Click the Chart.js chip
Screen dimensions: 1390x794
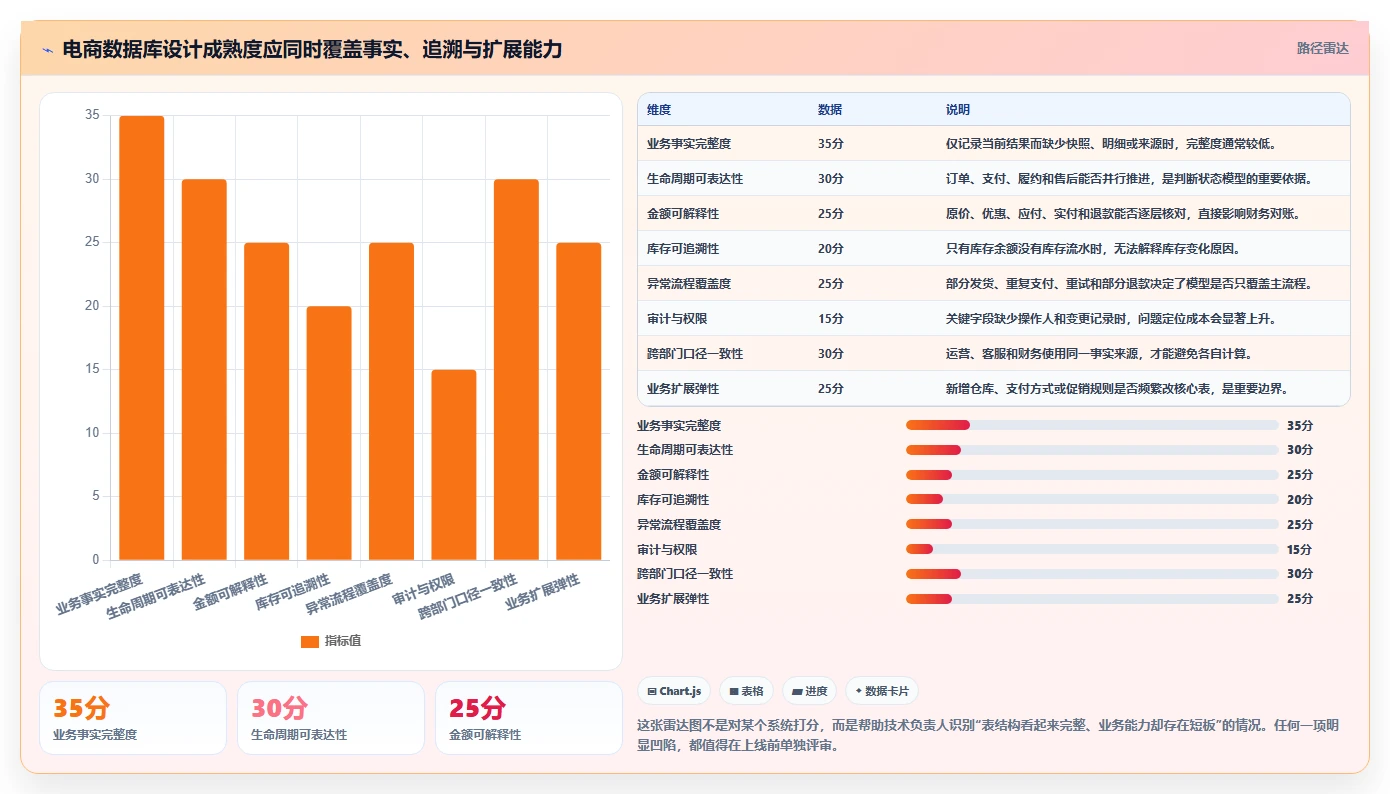[x=674, y=691]
